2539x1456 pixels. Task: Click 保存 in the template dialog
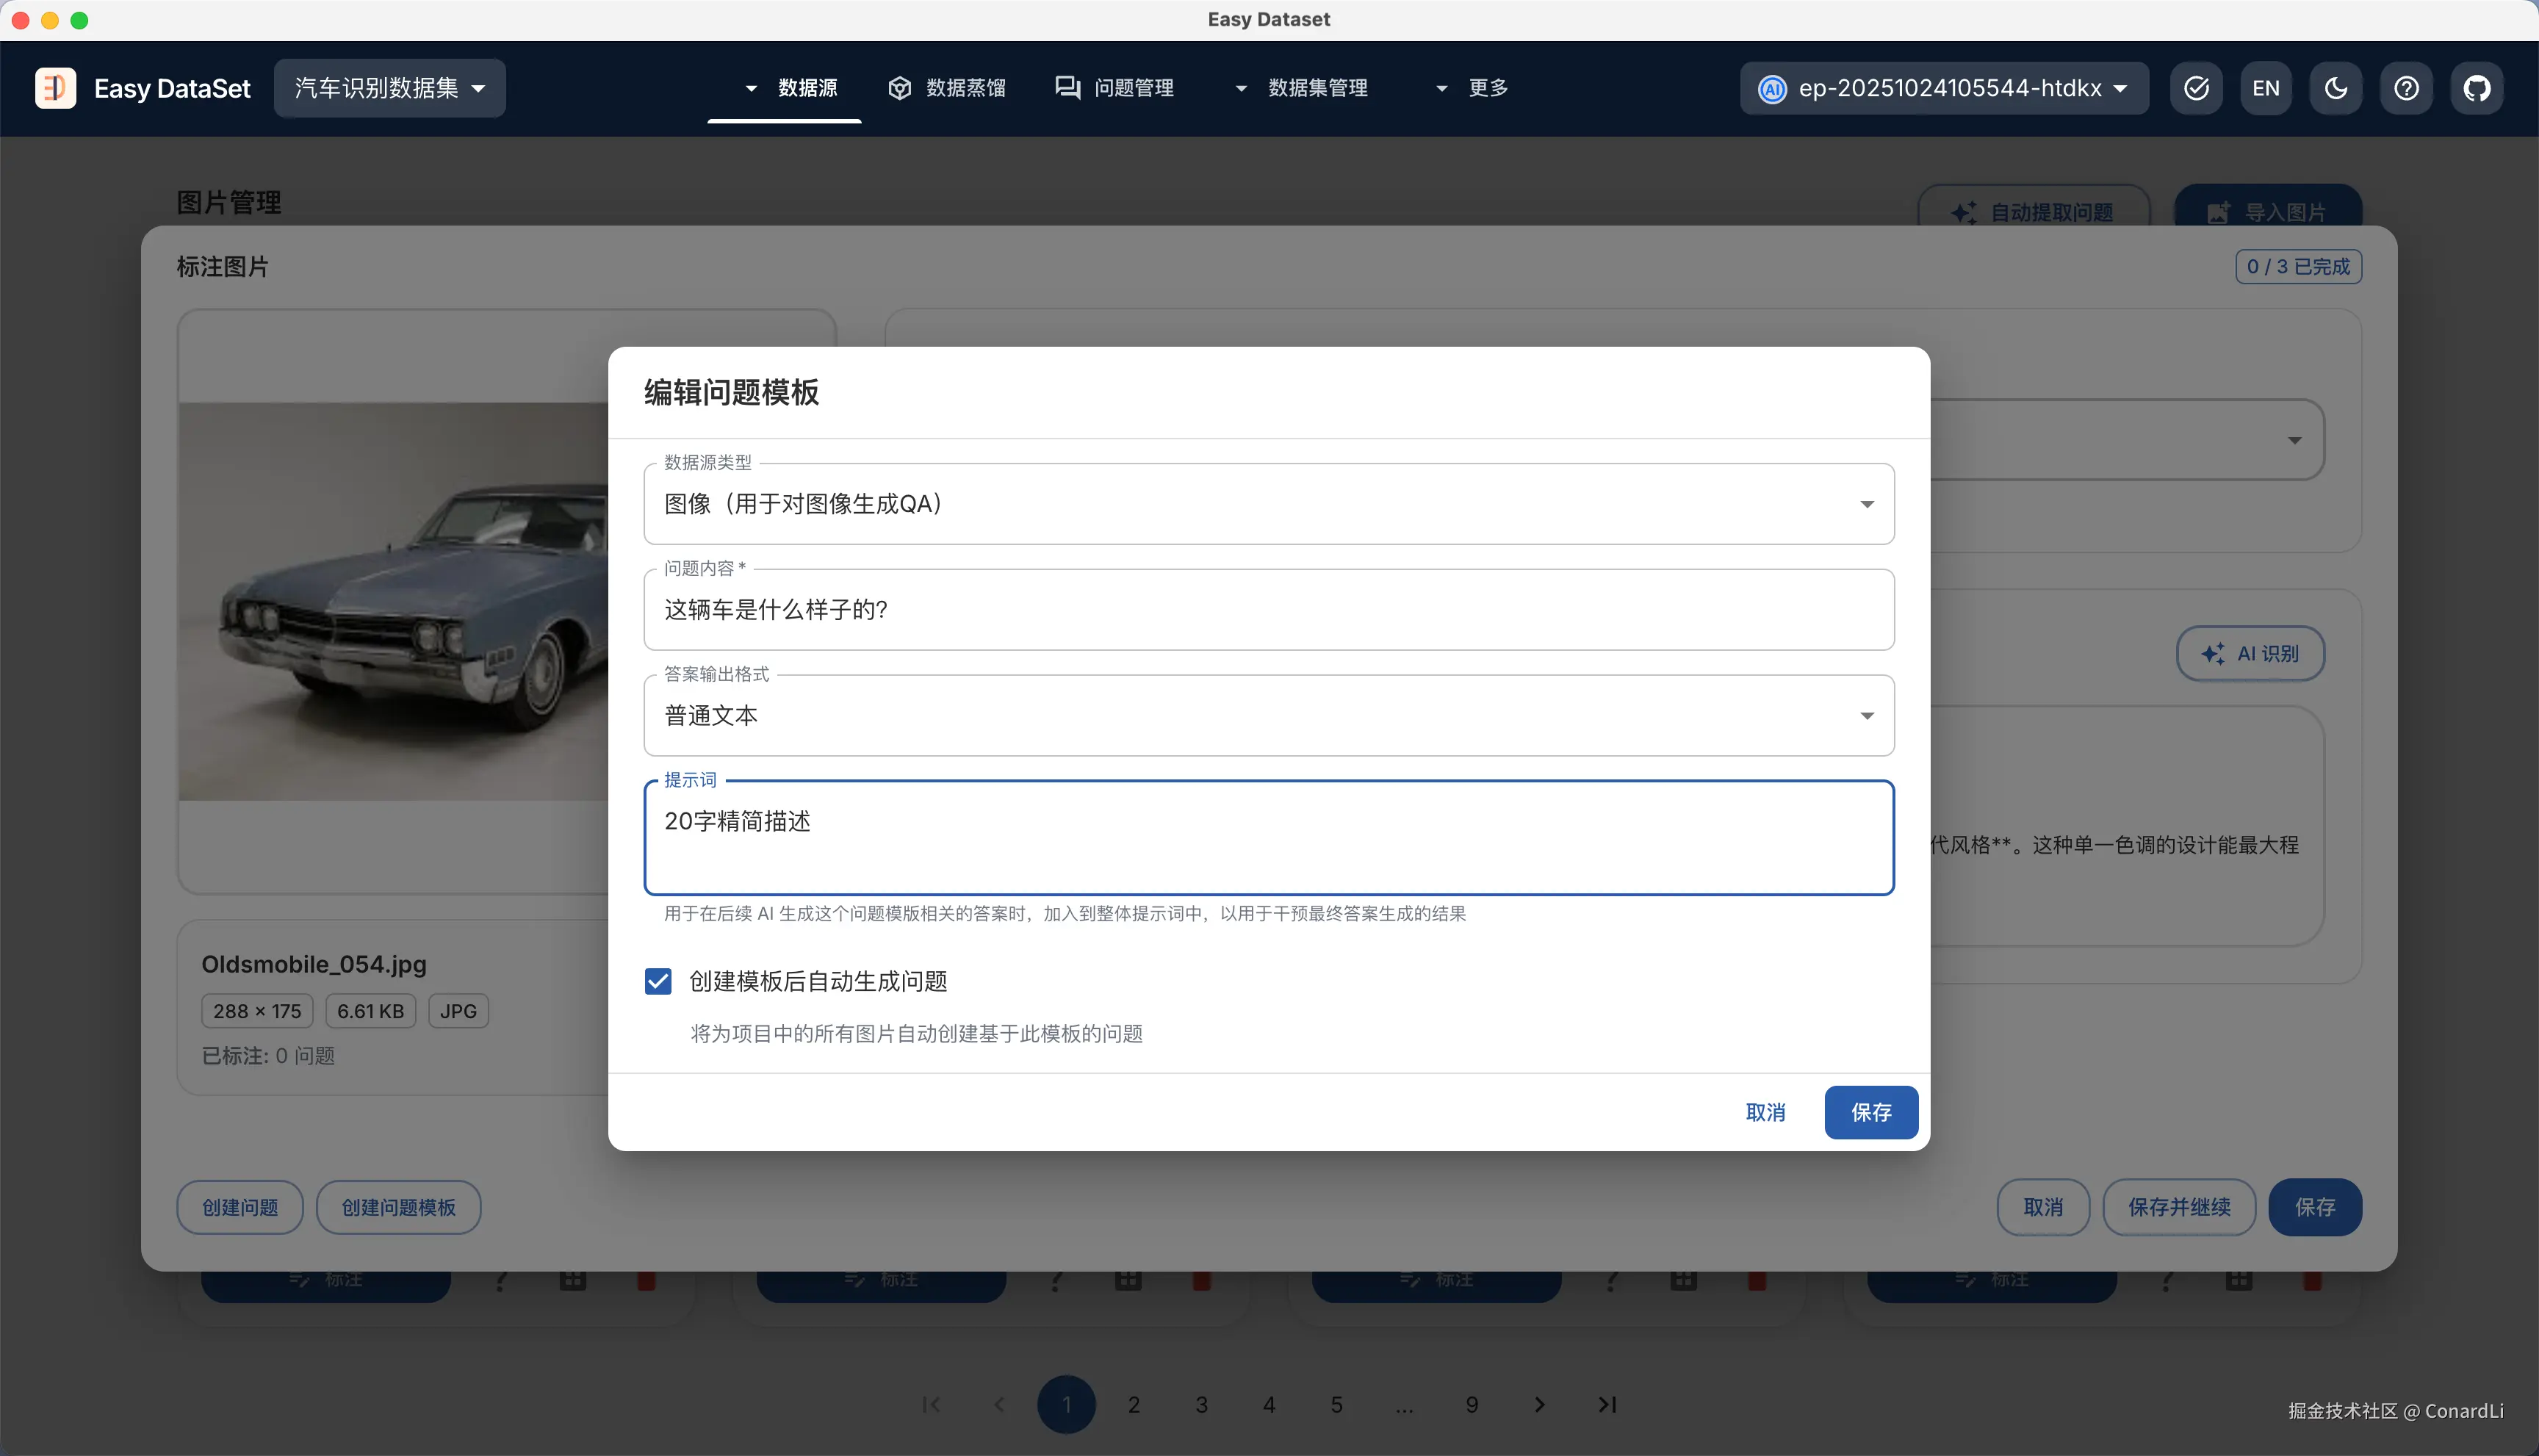(1870, 1112)
